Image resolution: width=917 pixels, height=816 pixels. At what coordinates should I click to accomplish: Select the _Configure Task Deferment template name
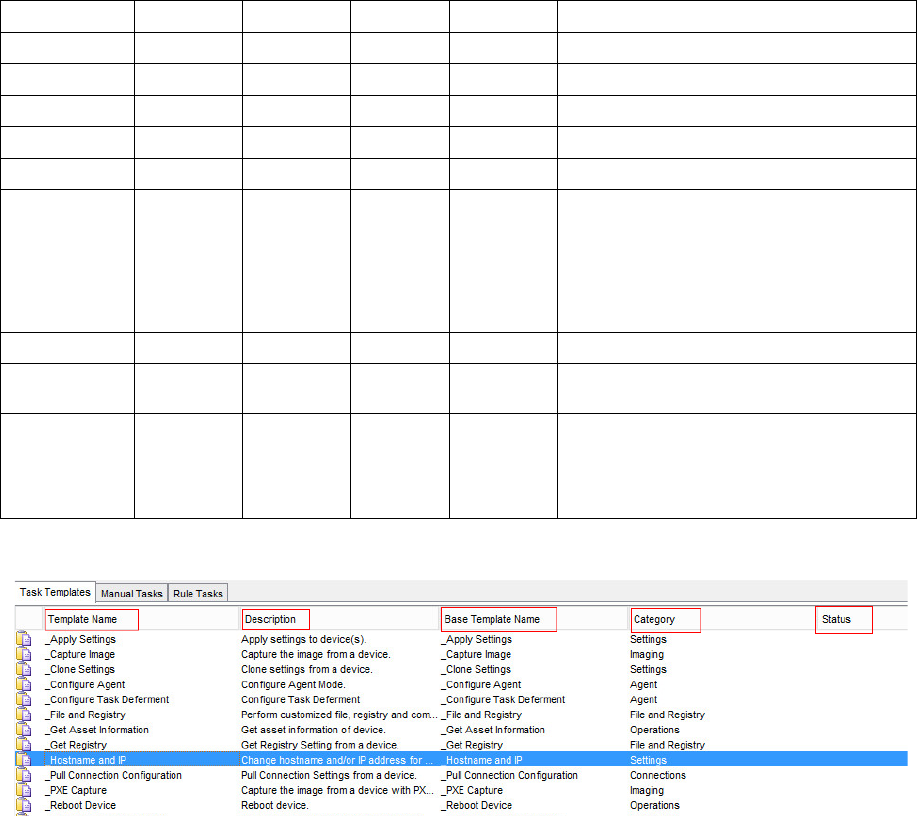coord(107,700)
